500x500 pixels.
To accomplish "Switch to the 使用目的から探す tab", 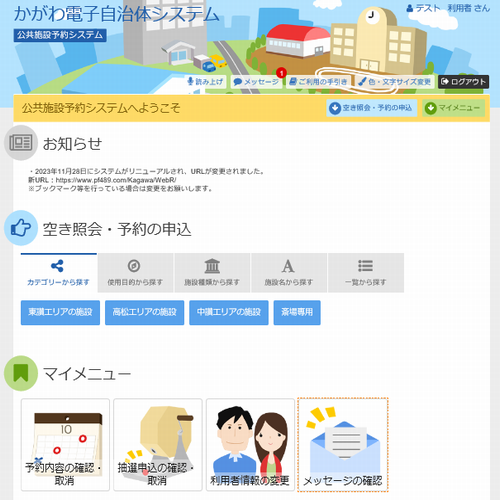I will pyautogui.click(x=135, y=273).
